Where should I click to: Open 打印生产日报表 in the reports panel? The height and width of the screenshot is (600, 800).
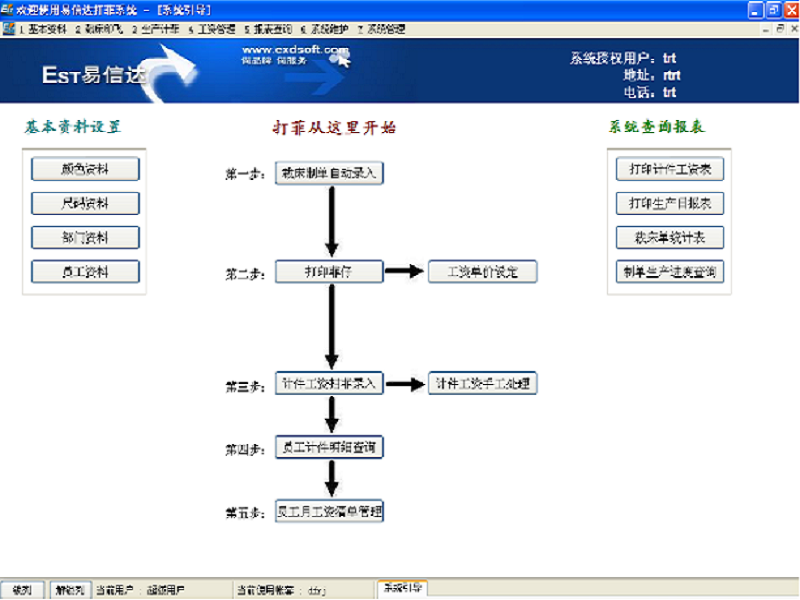coord(670,203)
